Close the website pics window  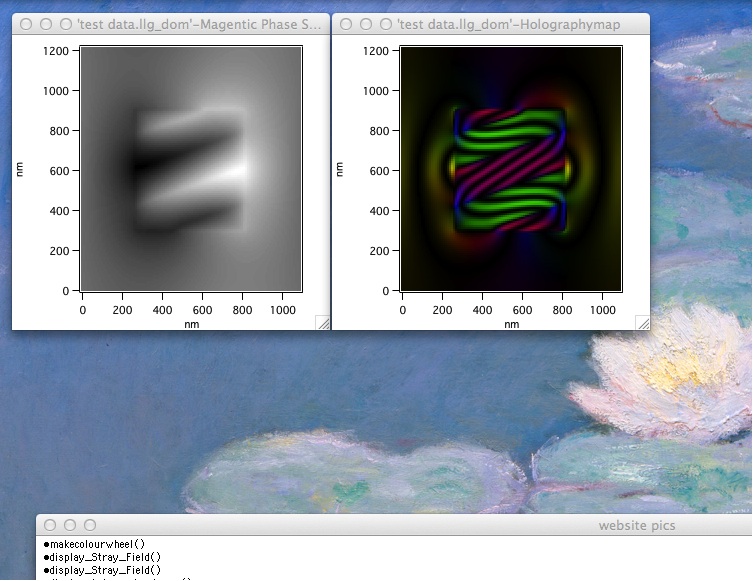50,525
